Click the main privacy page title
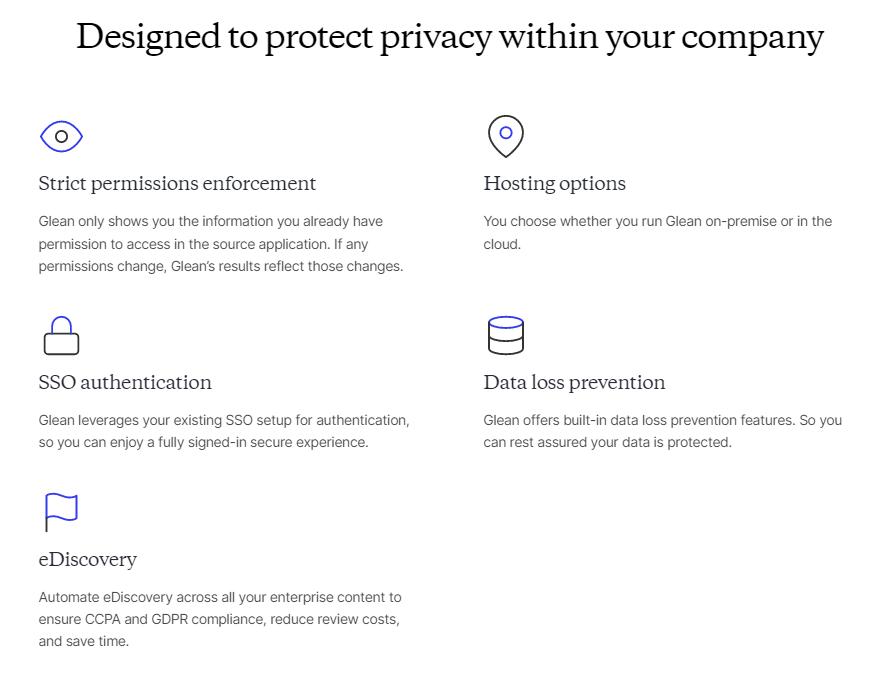This screenshot has height=680, width=882. (x=449, y=37)
